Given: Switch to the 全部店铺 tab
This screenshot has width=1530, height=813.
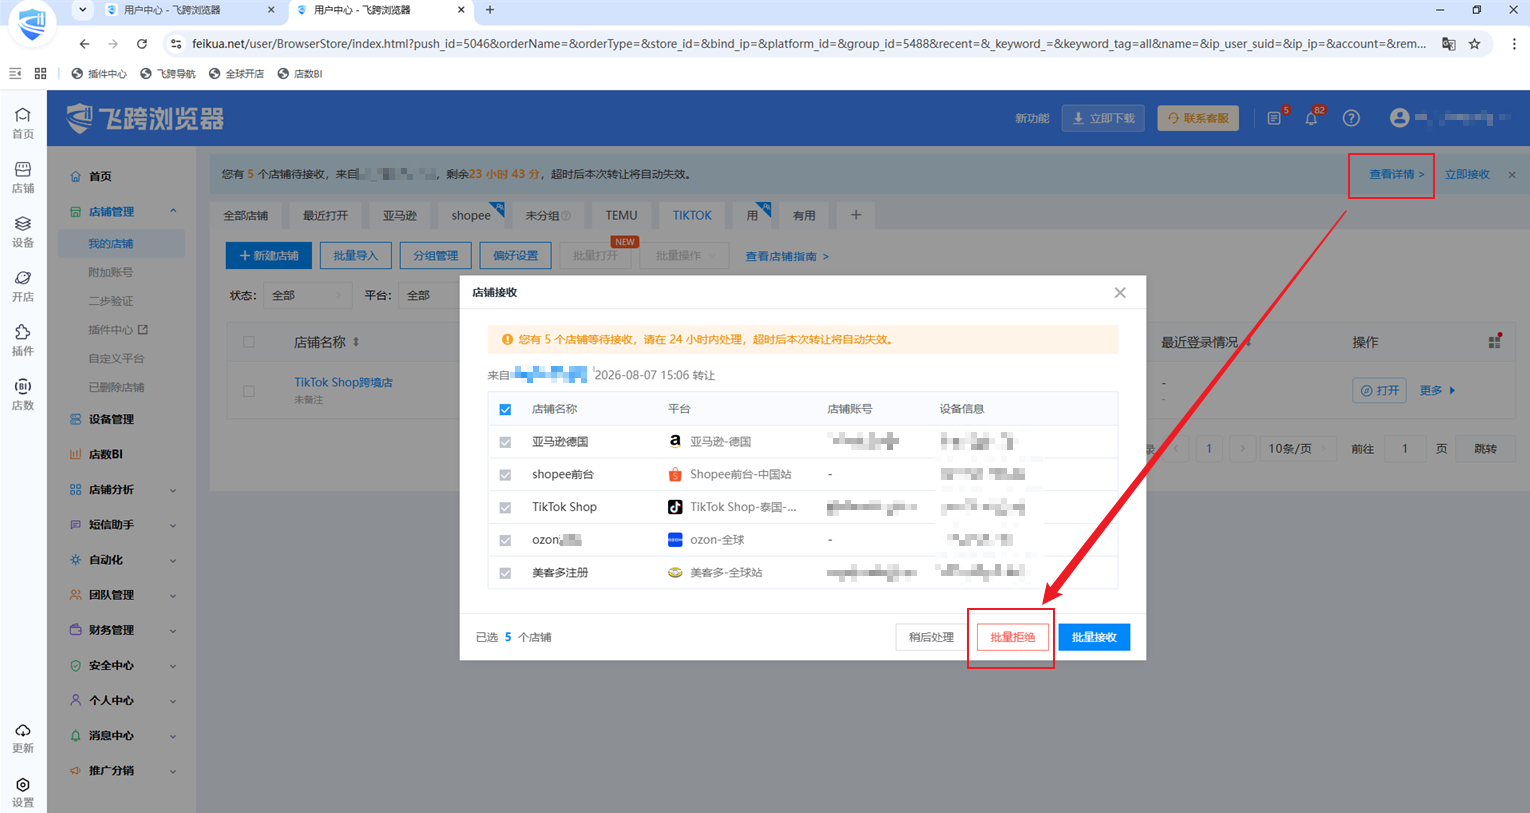Looking at the screenshot, I should (246, 216).
